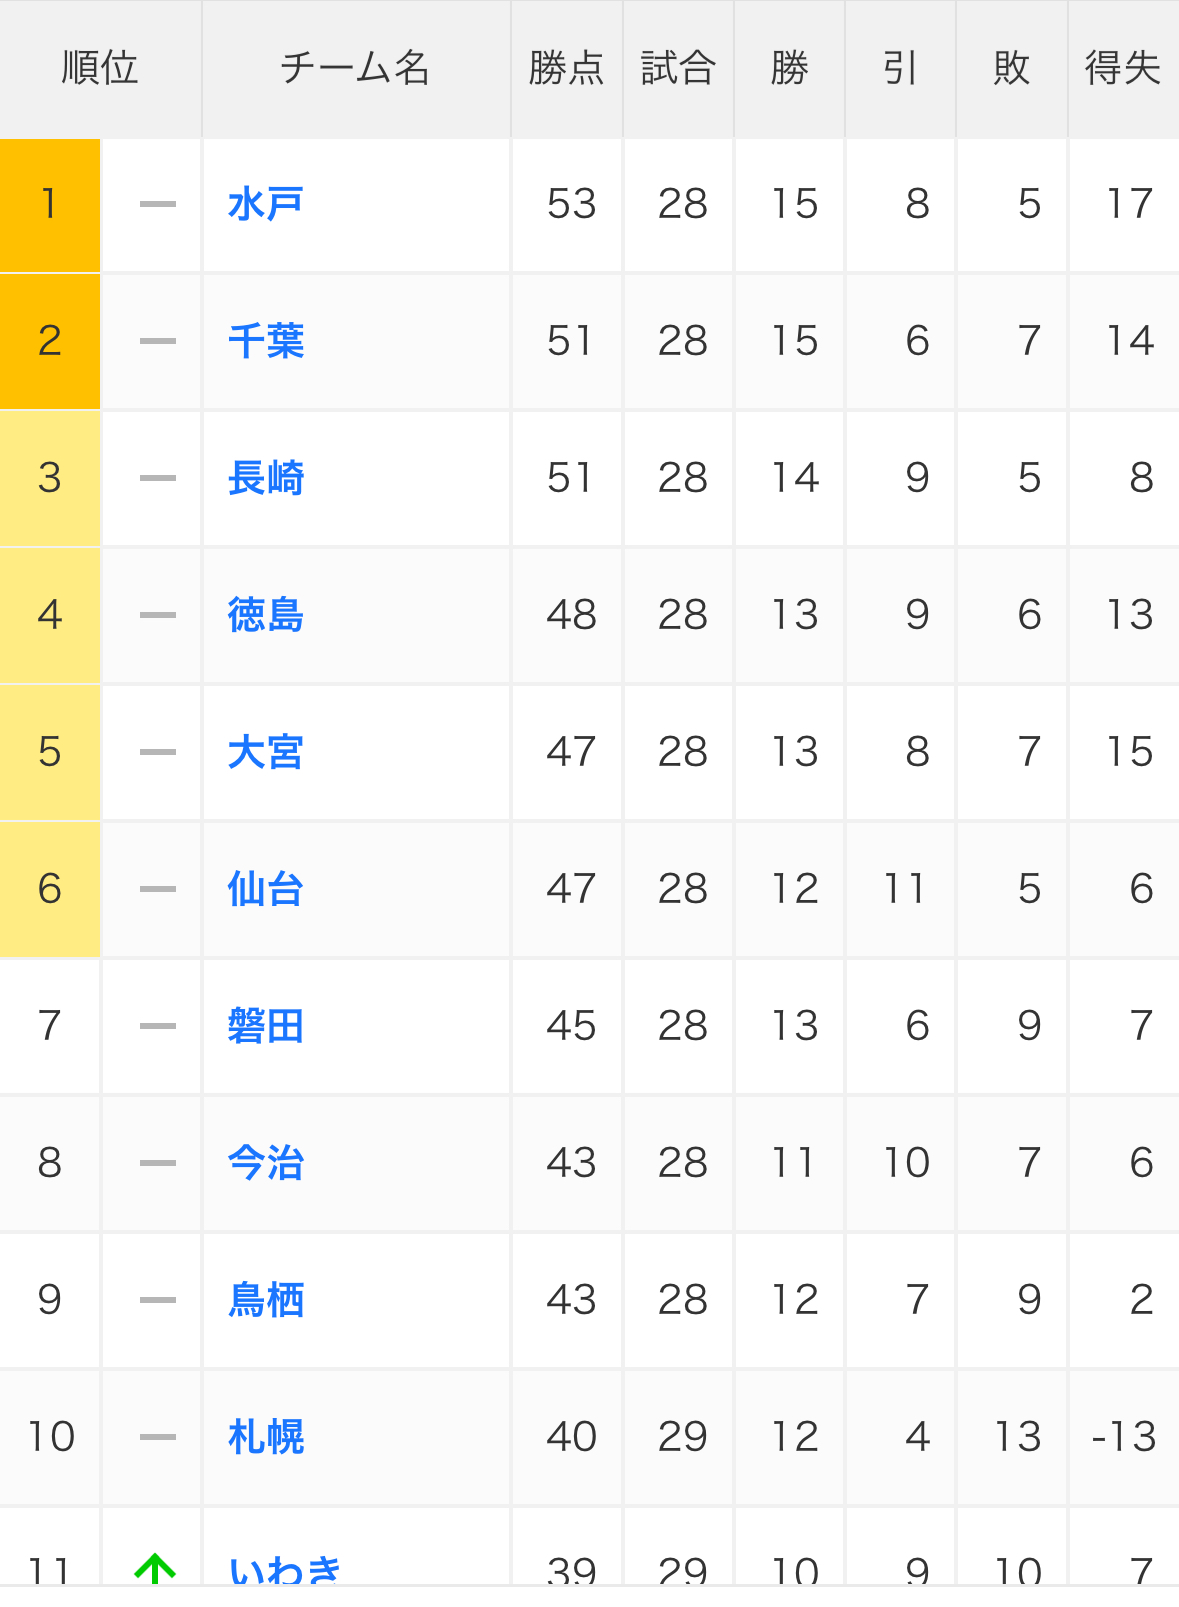This screenshot has width=1179, height=1607.
Task: Click the green rank-up arrow for いわき
Action: (x=155, y=1570)
